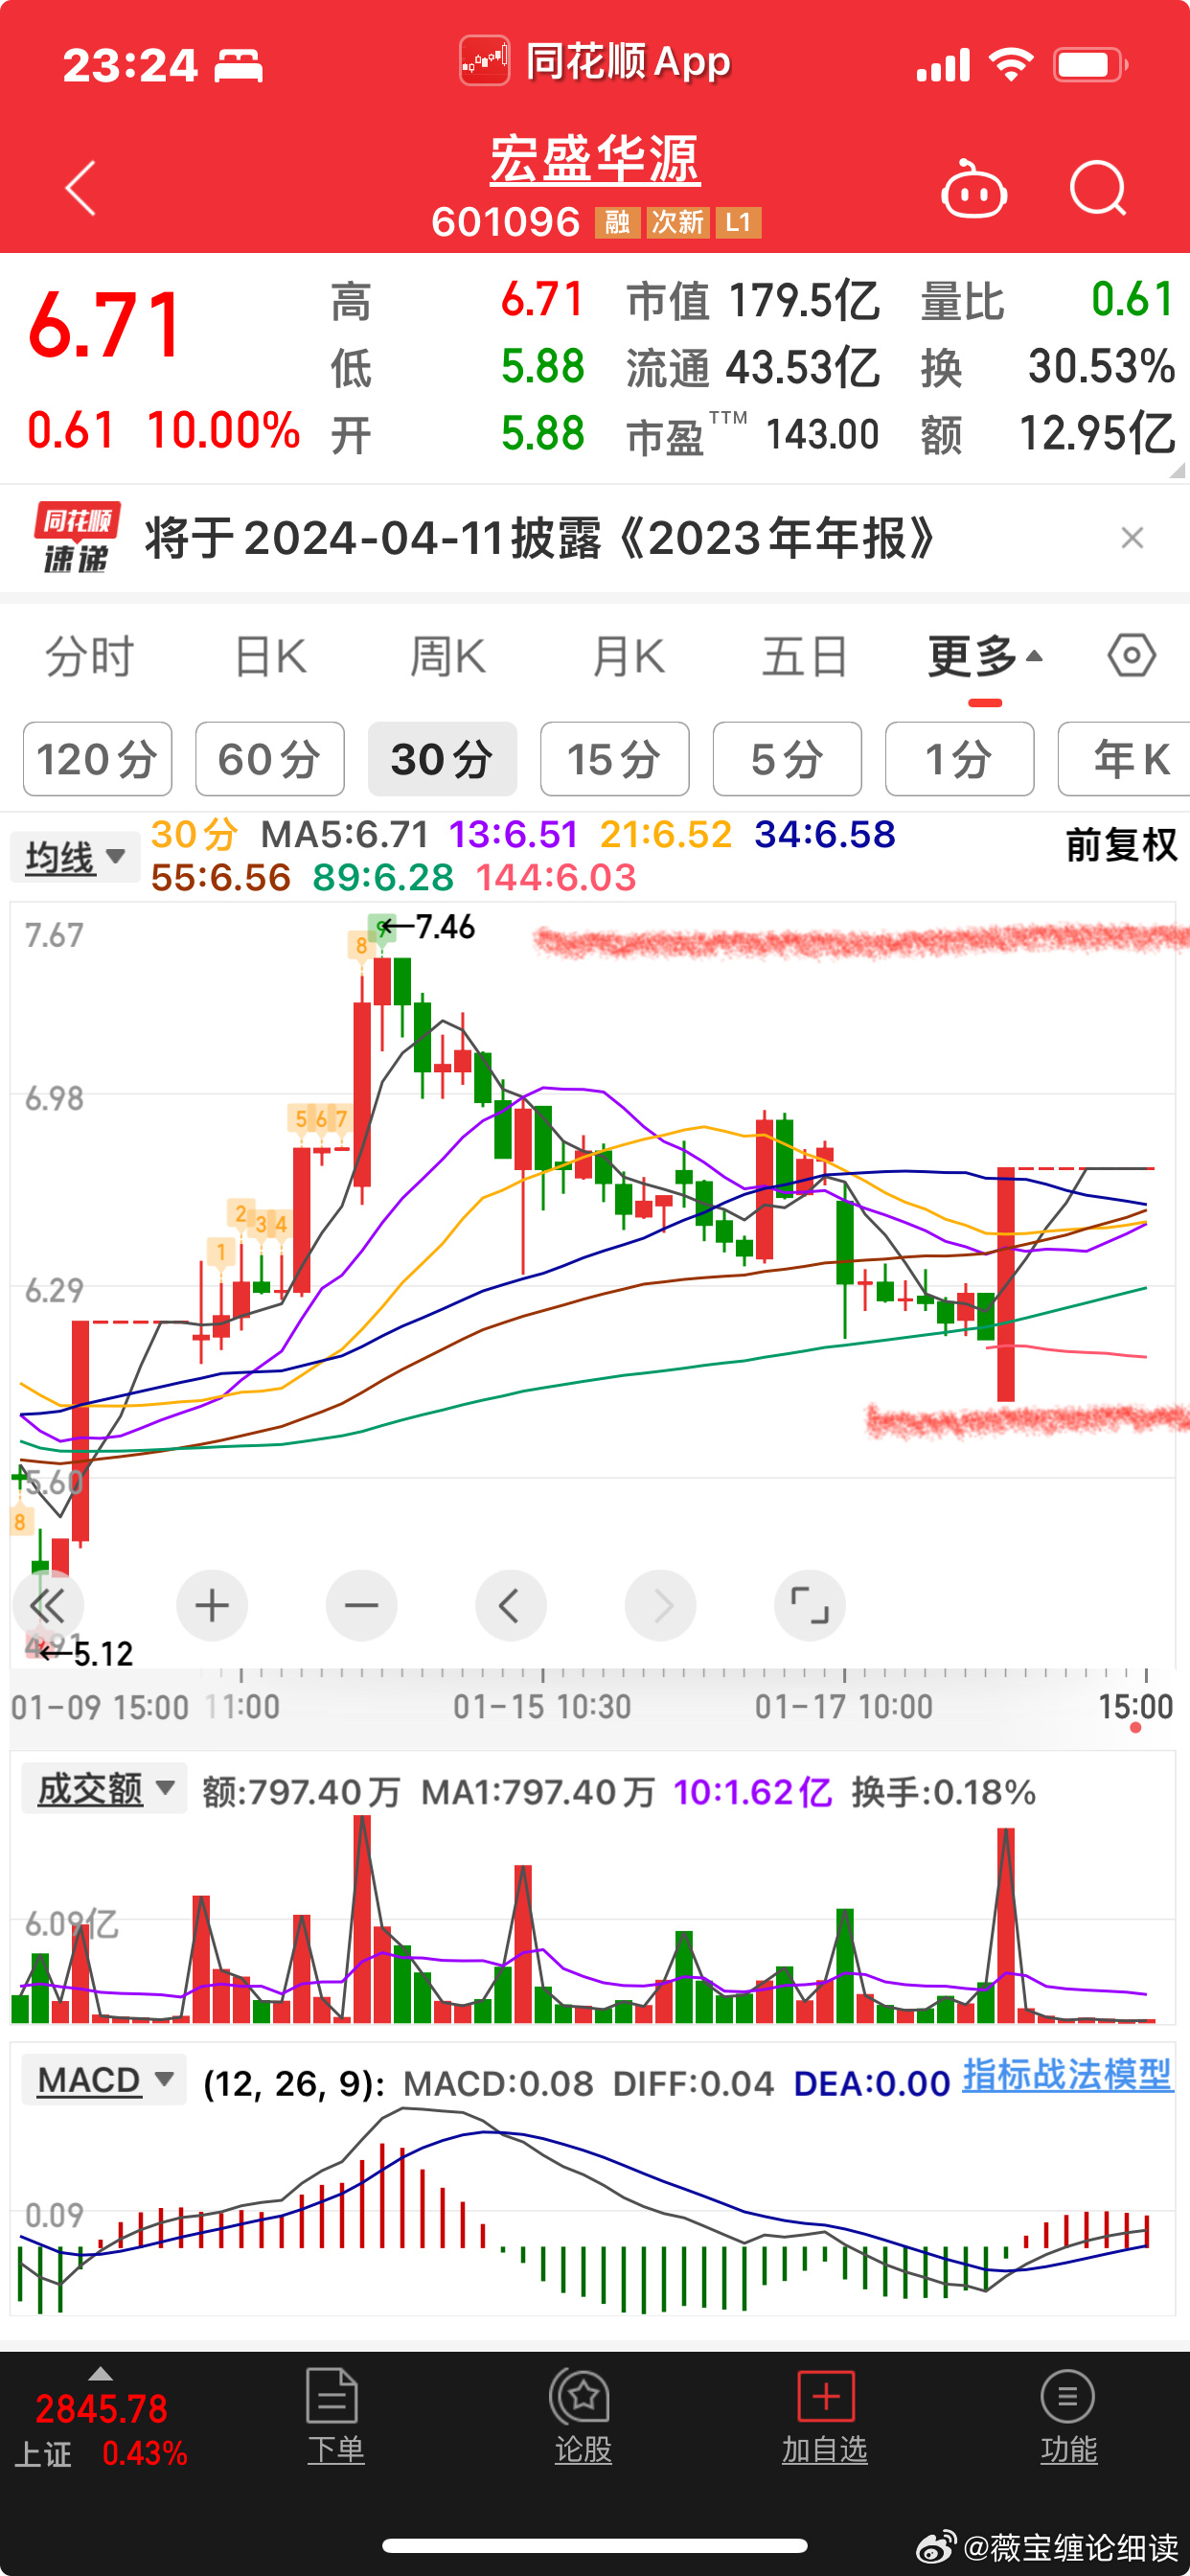The image size is (1190, 2576).
Task: Expand chart to fullscreen view
Action: [x=809, y=1606]
